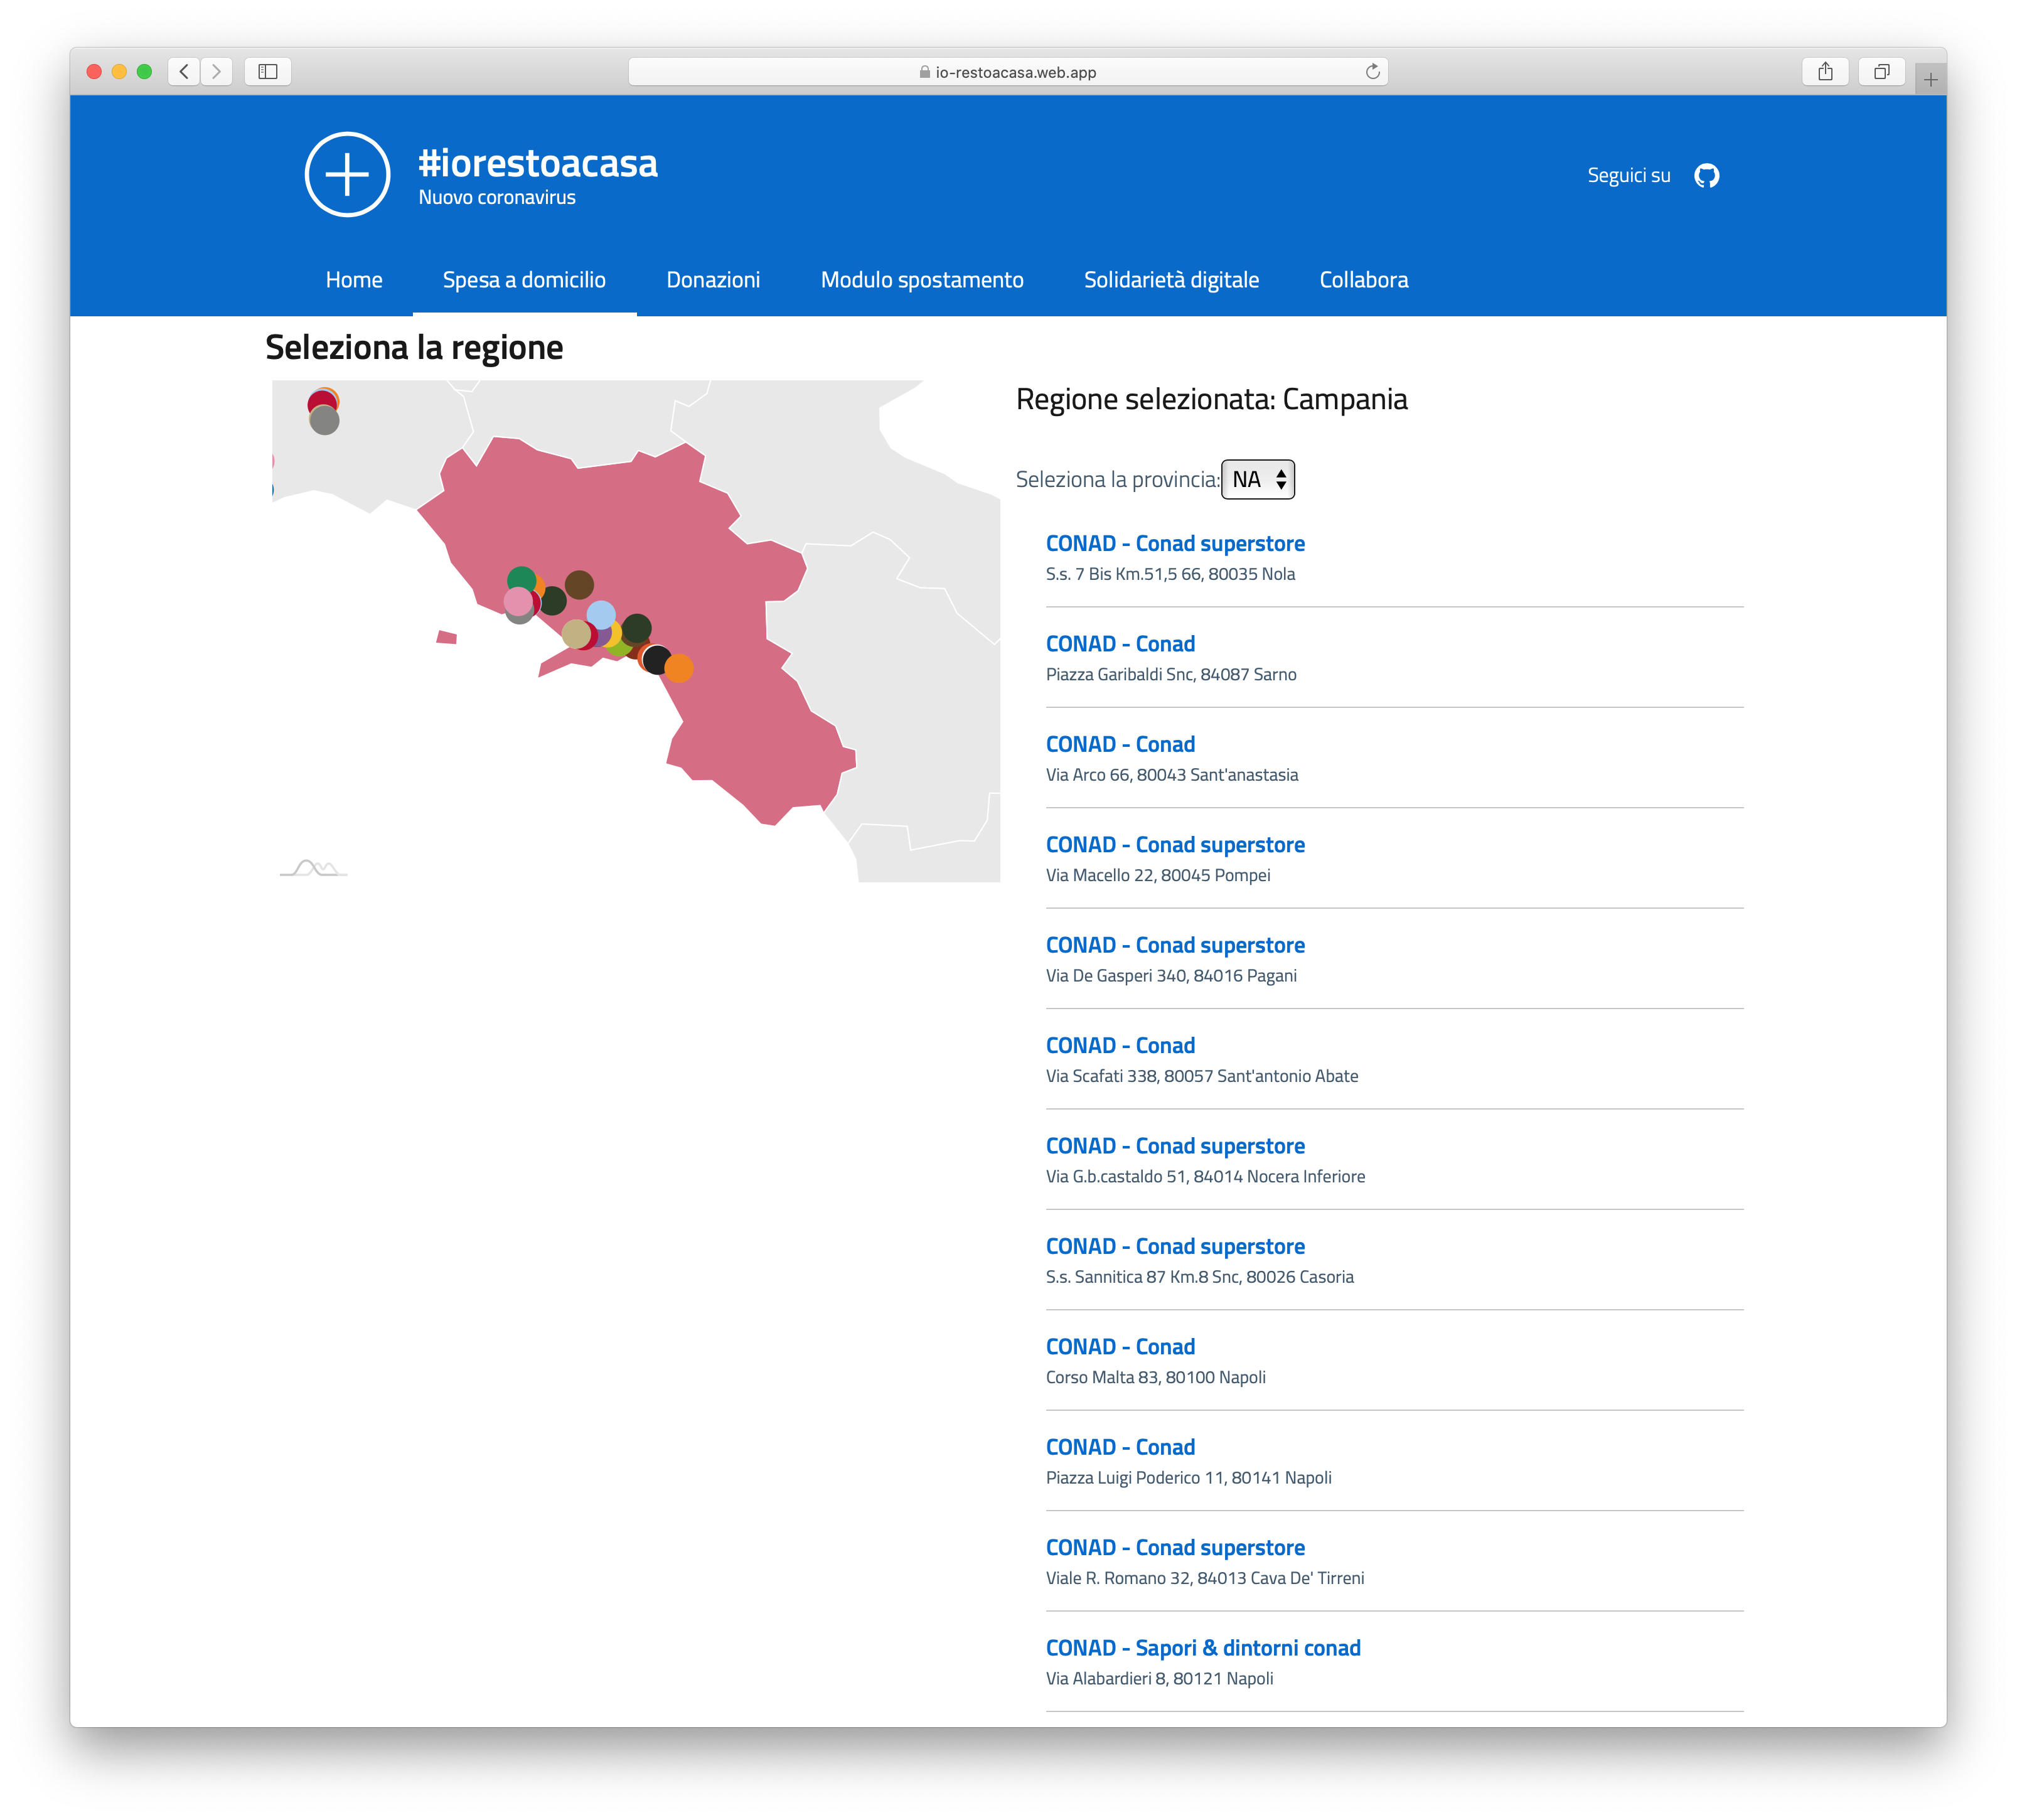
Task: Click the black marker beside the orange one
Action: tap(656, 659)
